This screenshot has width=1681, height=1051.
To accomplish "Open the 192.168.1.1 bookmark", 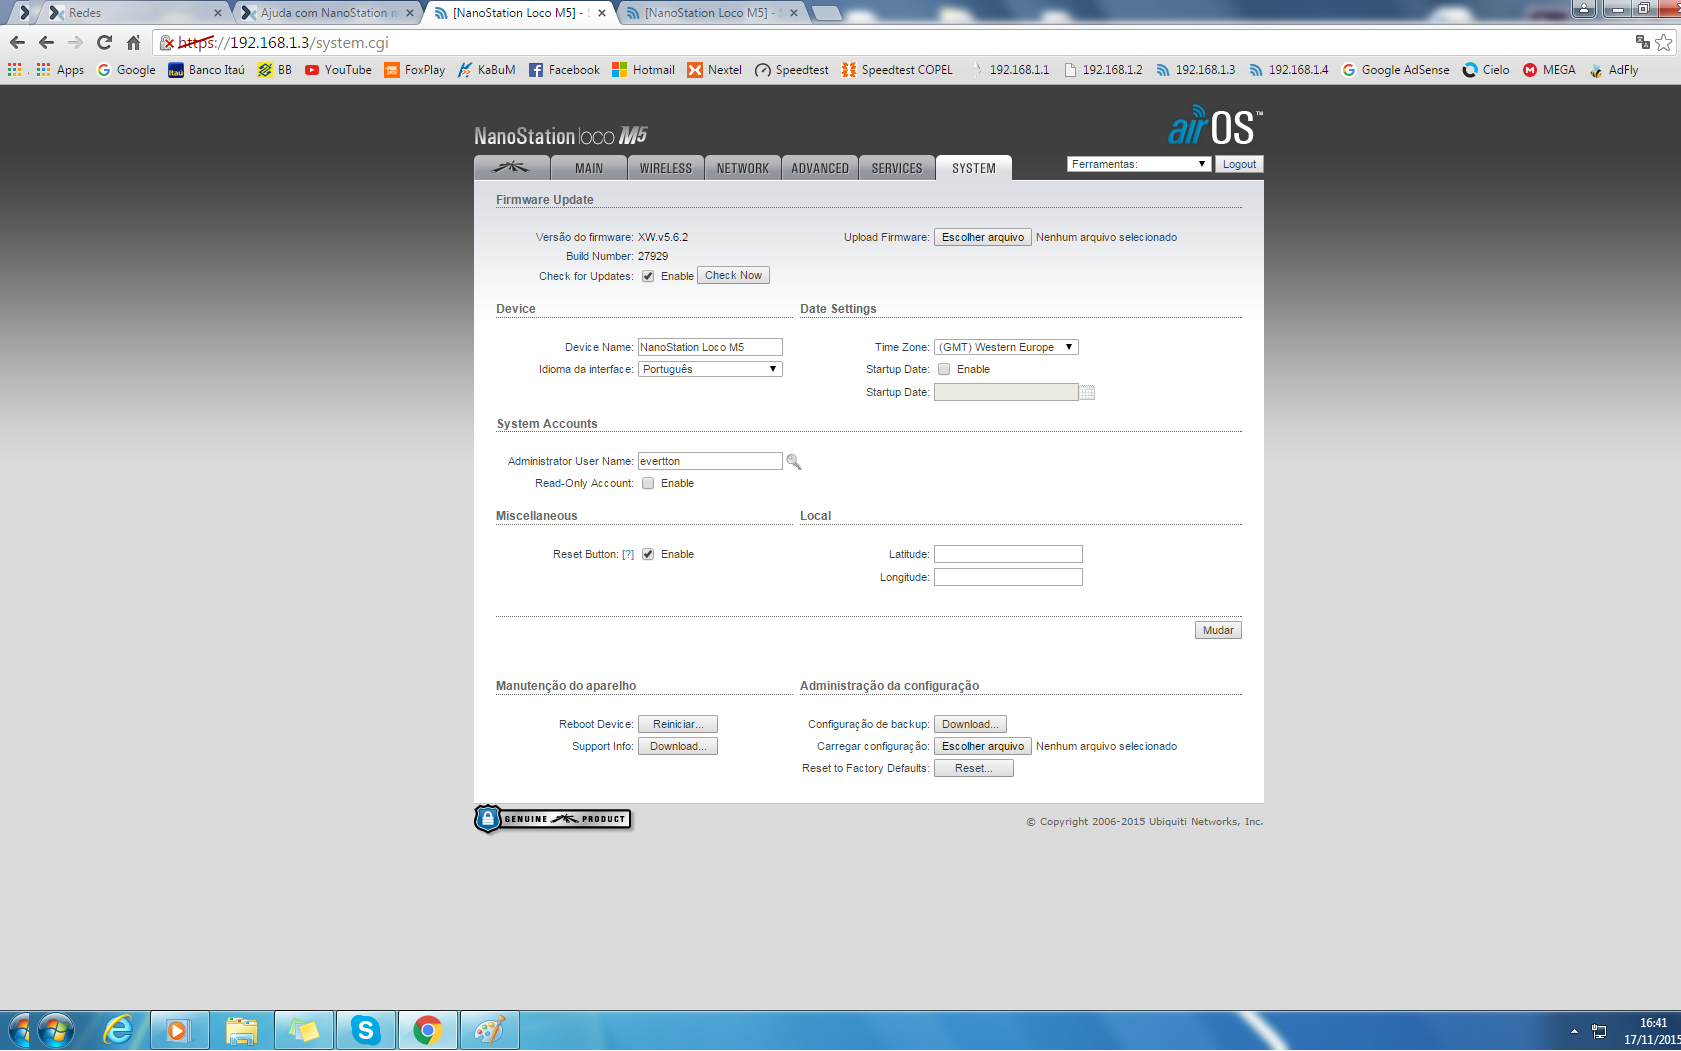I will [1010, 70].
